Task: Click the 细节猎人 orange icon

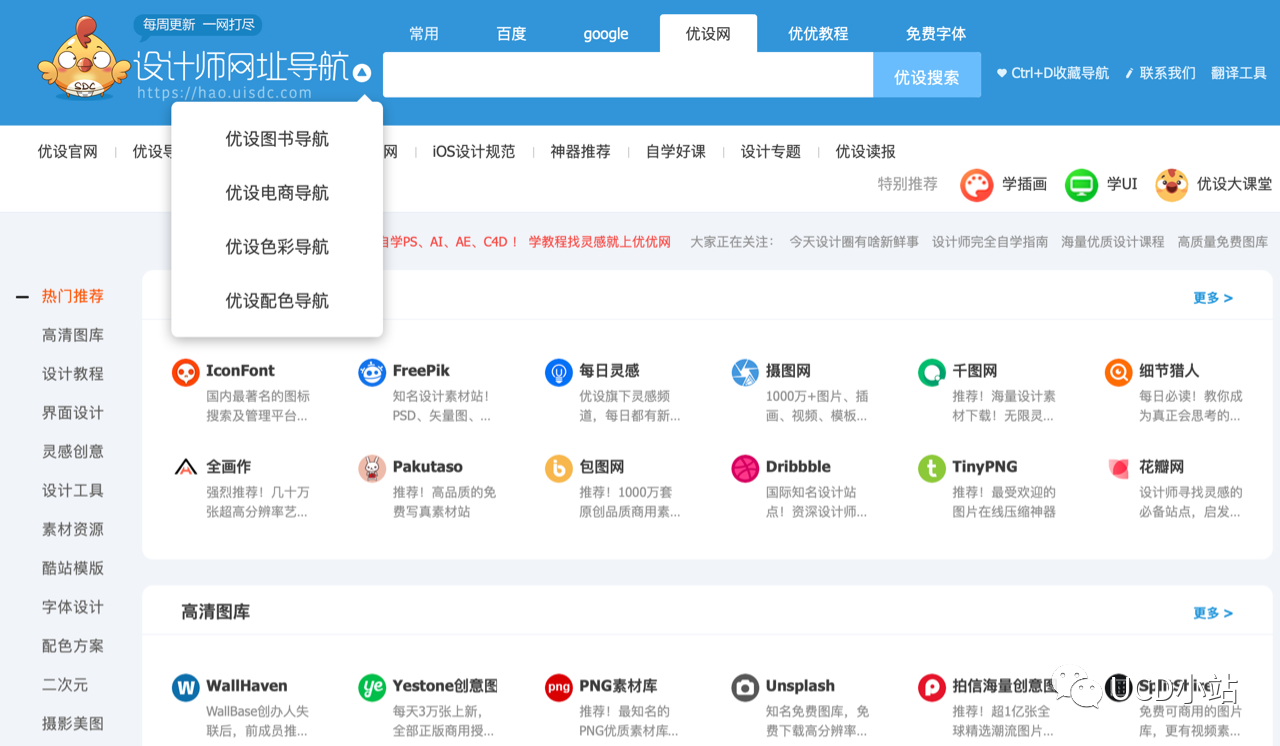Action: coord(1118,373)
